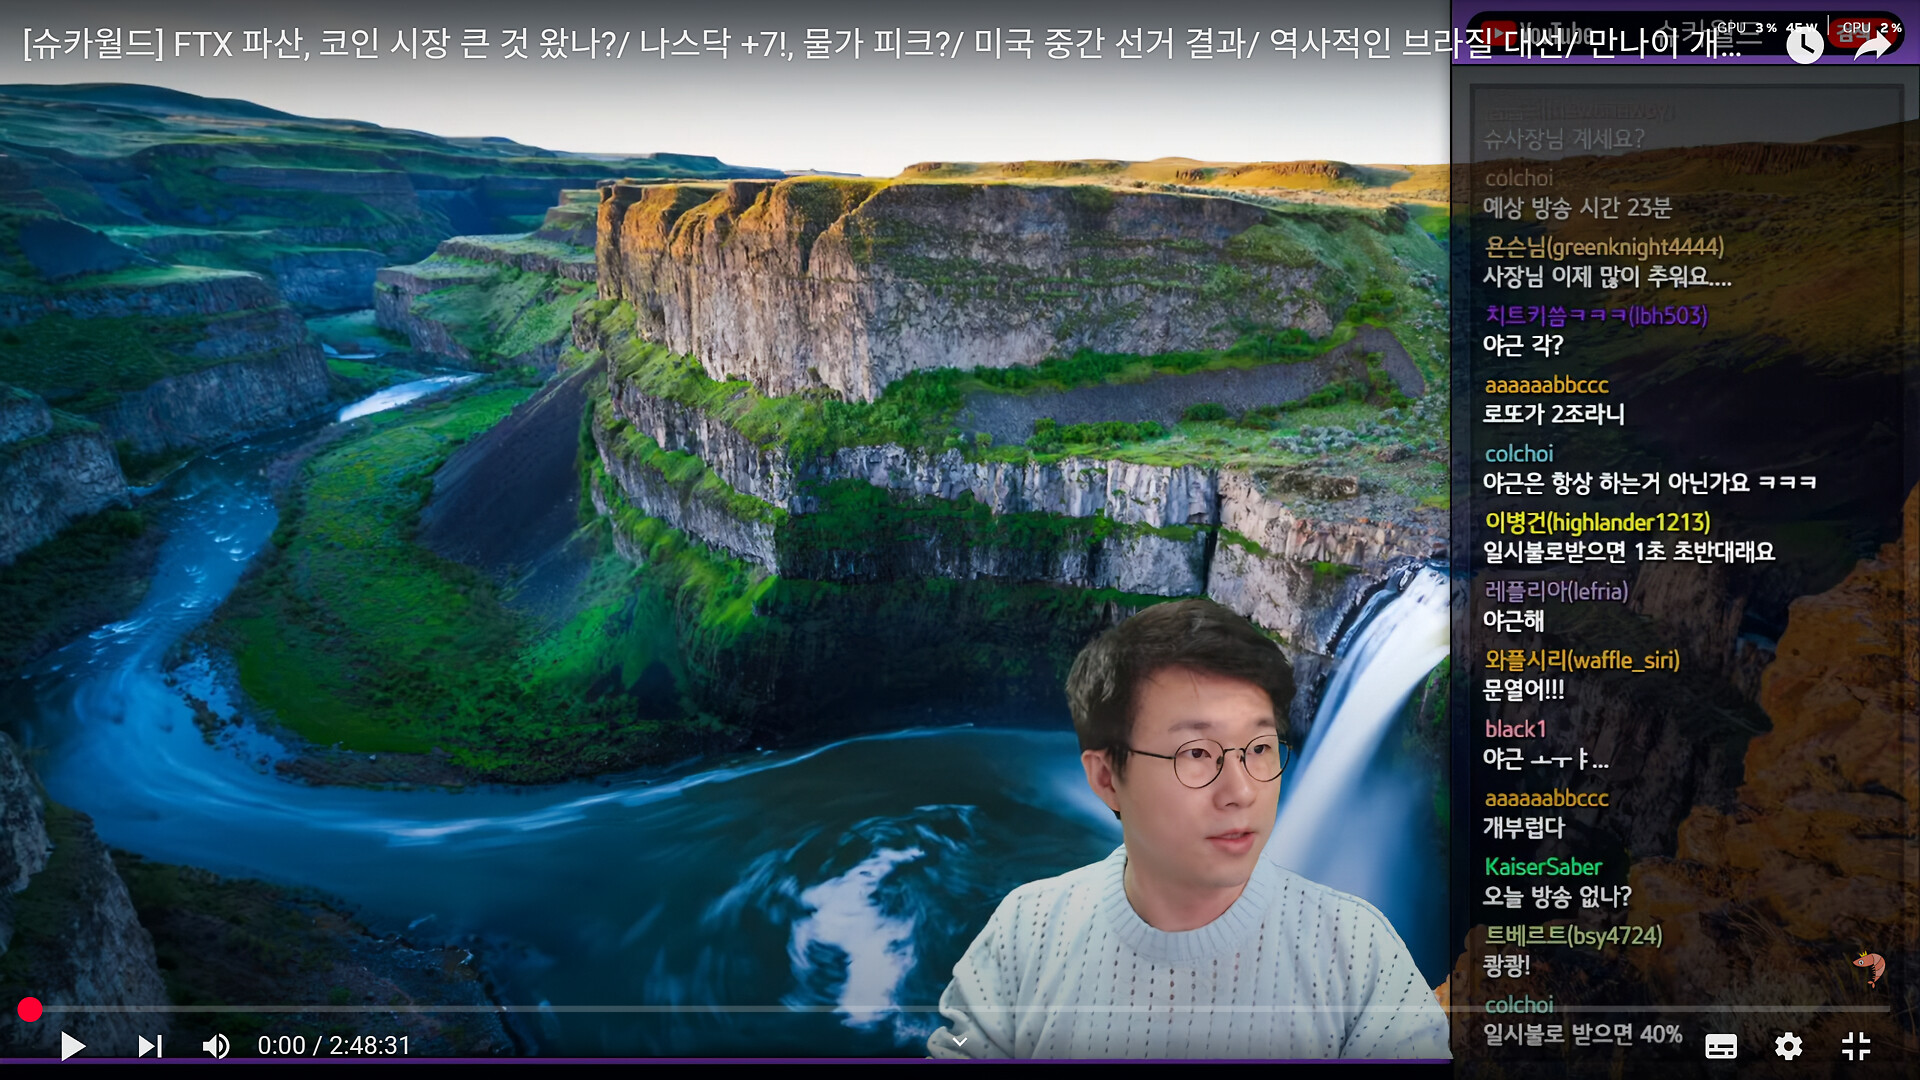Click the CPU 2% usage readout
The height and width of the screenshot is (1080, 1920).
click(1870, 28)
